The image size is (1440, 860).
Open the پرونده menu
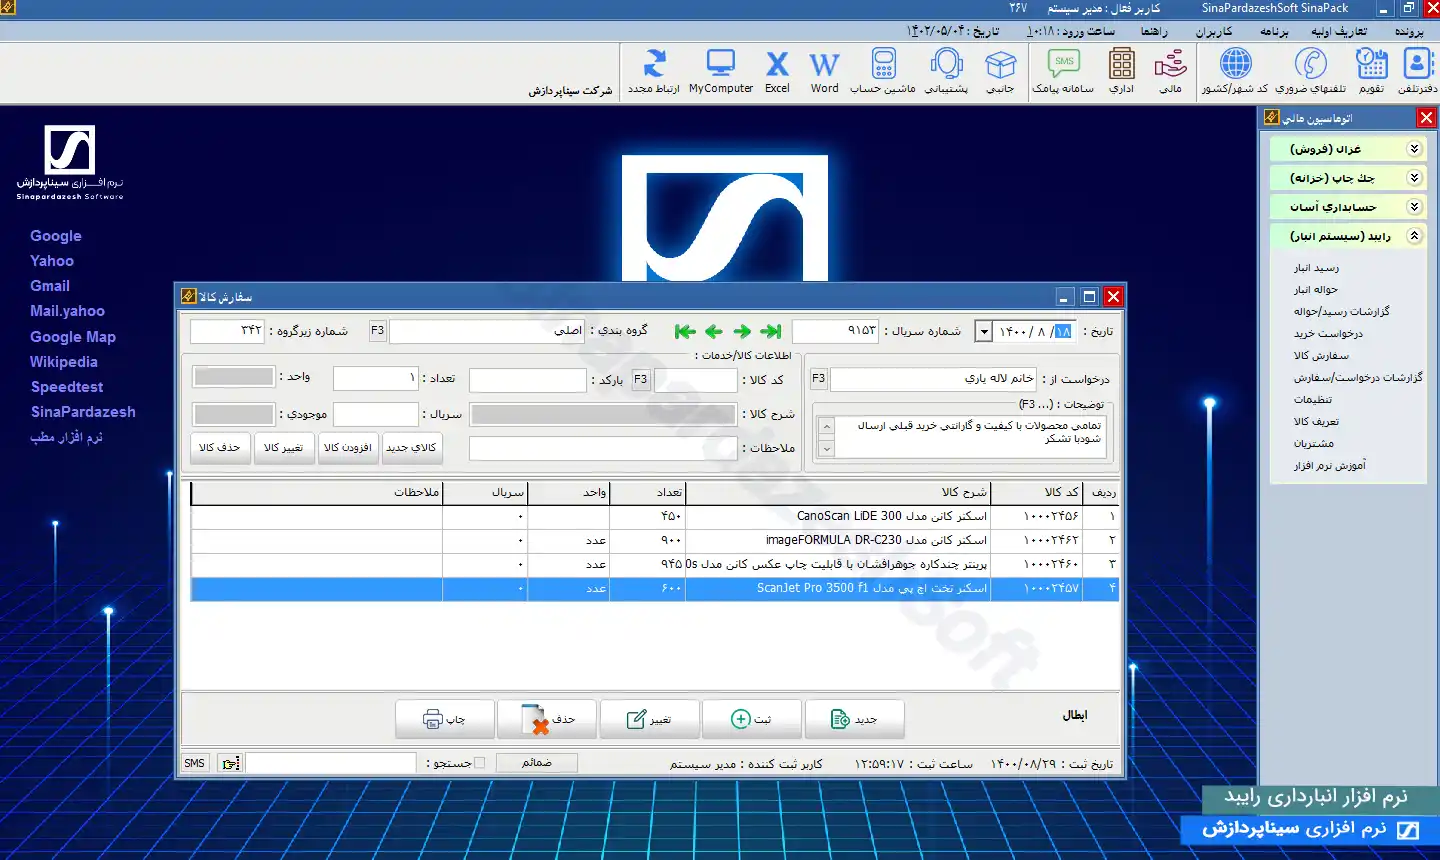[x=1409, y=32]
